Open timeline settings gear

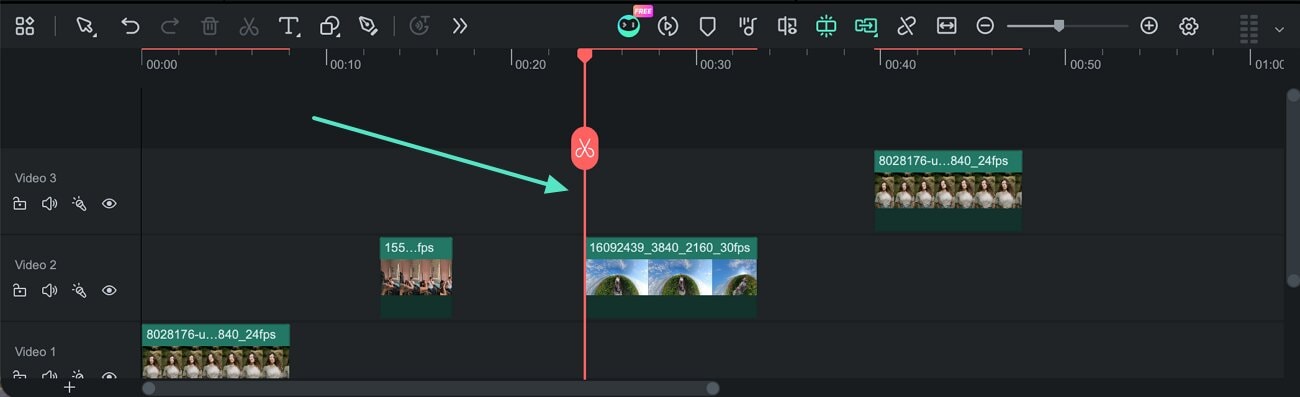click(x=1189, y=27)
